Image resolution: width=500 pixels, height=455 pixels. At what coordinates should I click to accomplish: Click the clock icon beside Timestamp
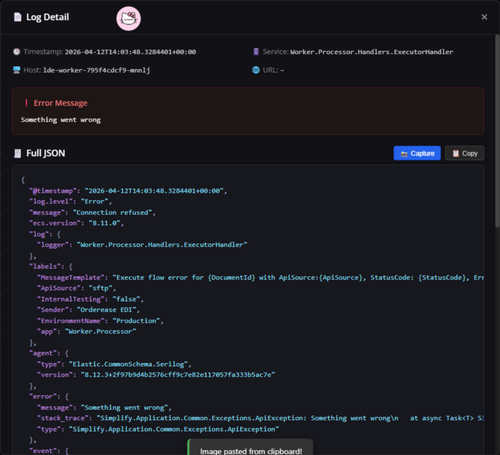[x=16, y=52]
